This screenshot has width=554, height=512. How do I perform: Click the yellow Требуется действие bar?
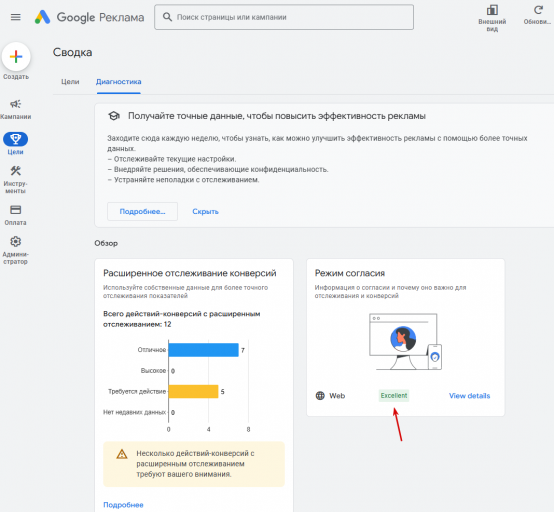(193, 392)
